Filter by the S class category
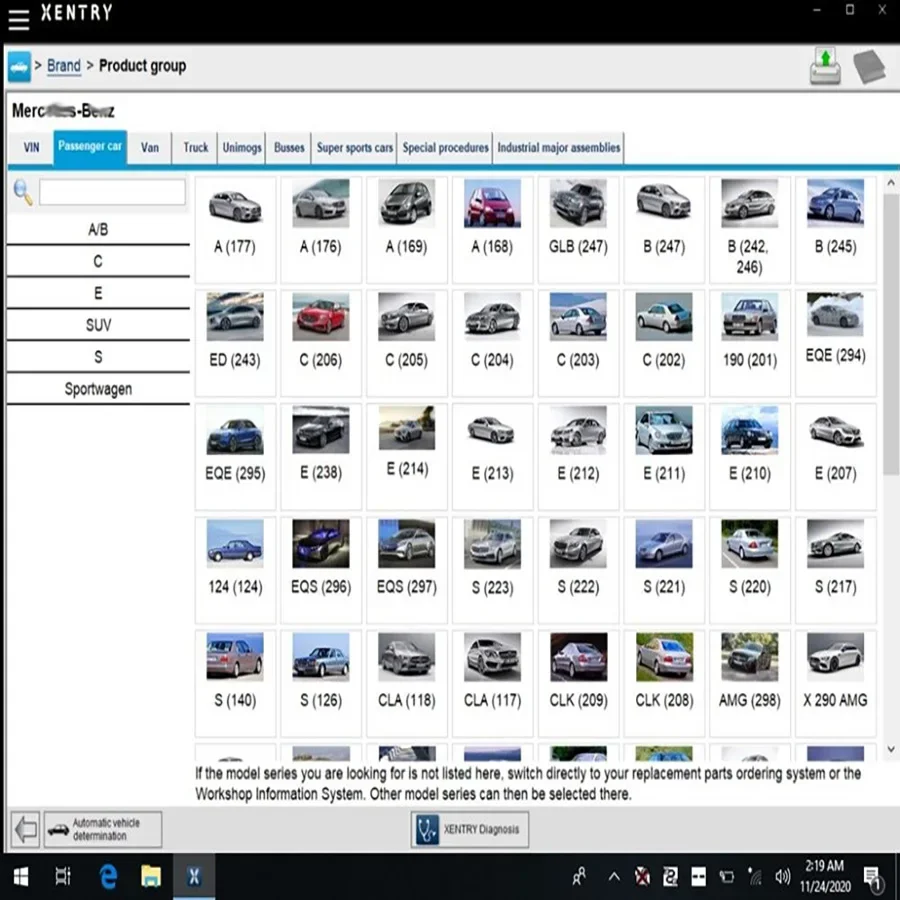The height and width of the screenshot is (900, 900). coord(98,357)
